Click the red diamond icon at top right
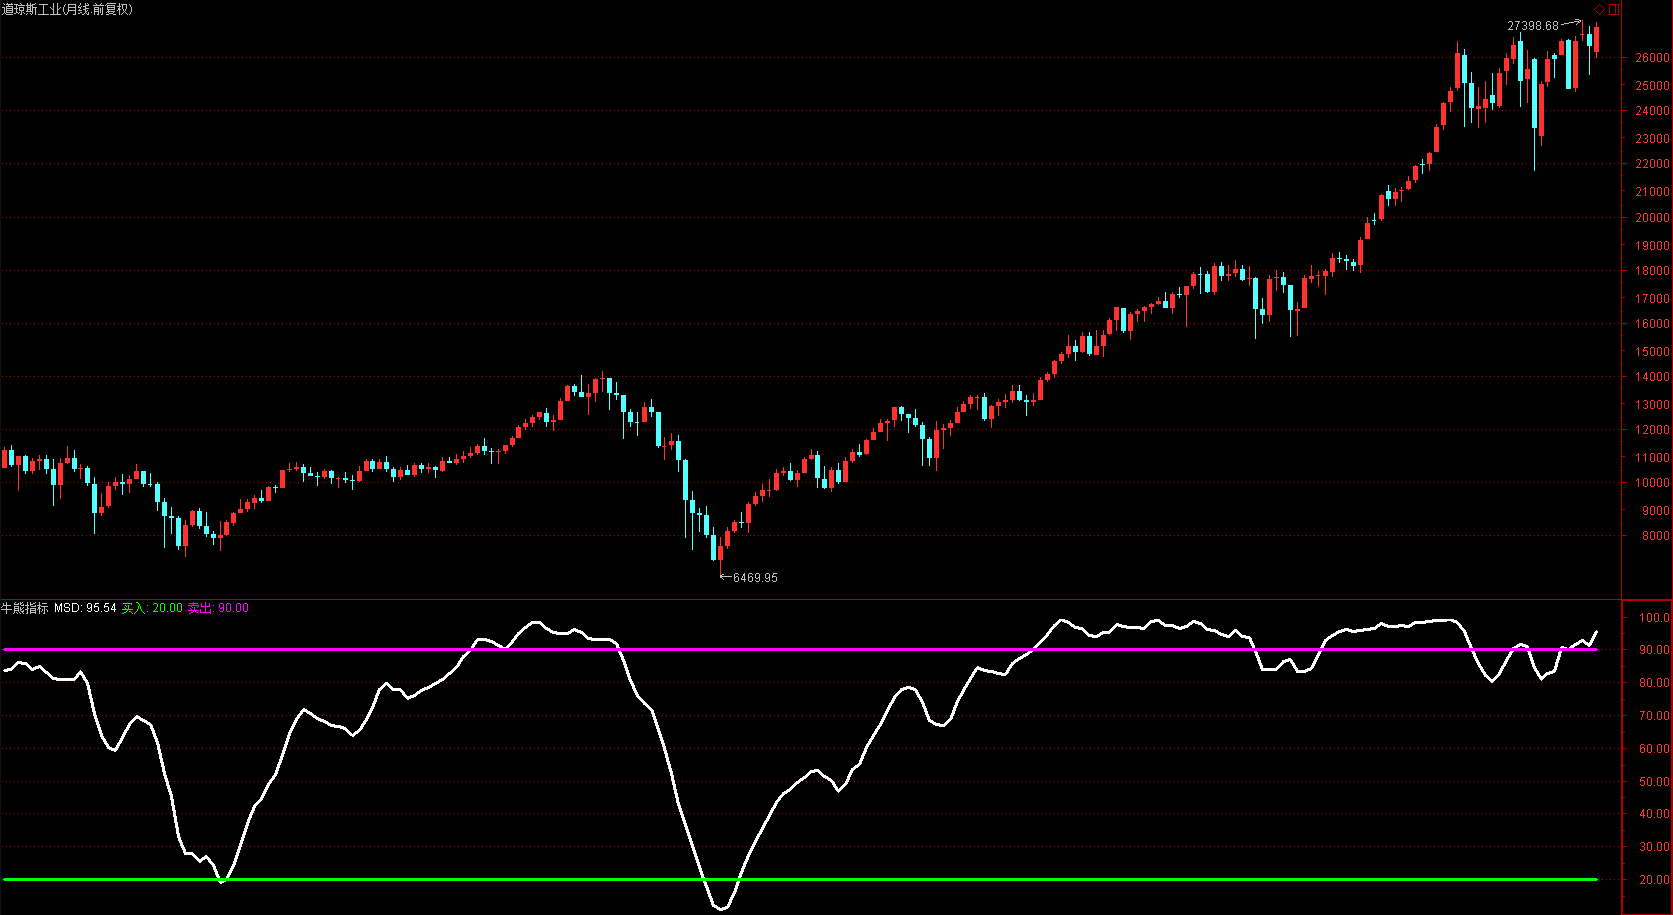This screenshot has height=915, width=1673. click(1599, 9)
